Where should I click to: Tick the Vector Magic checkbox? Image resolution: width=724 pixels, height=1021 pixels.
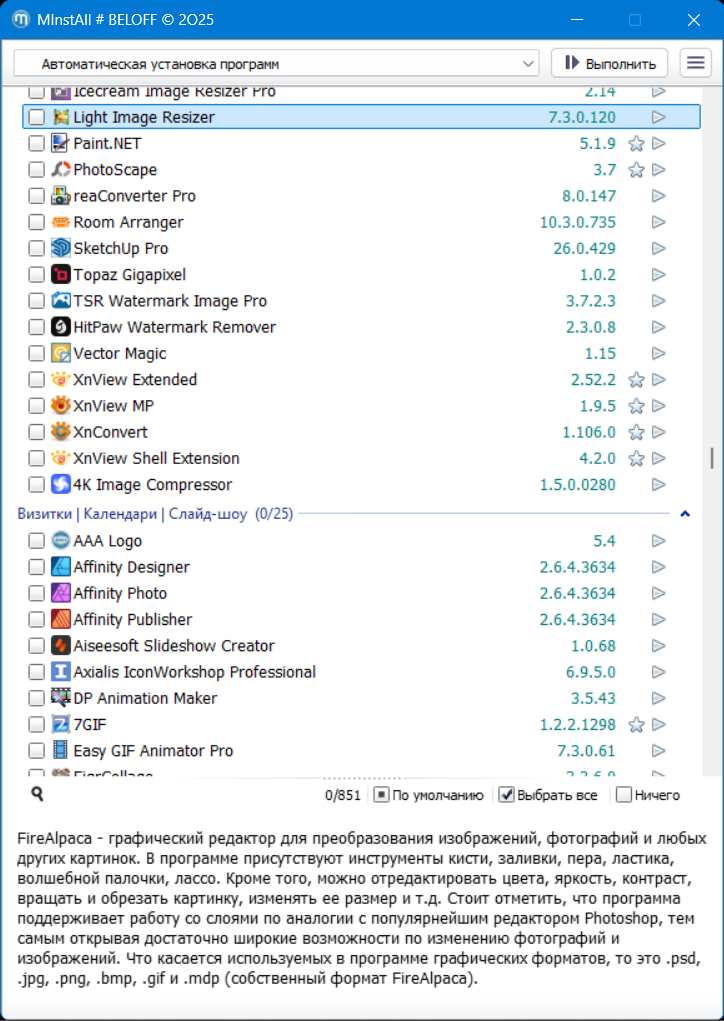click(x=36, y=354)
